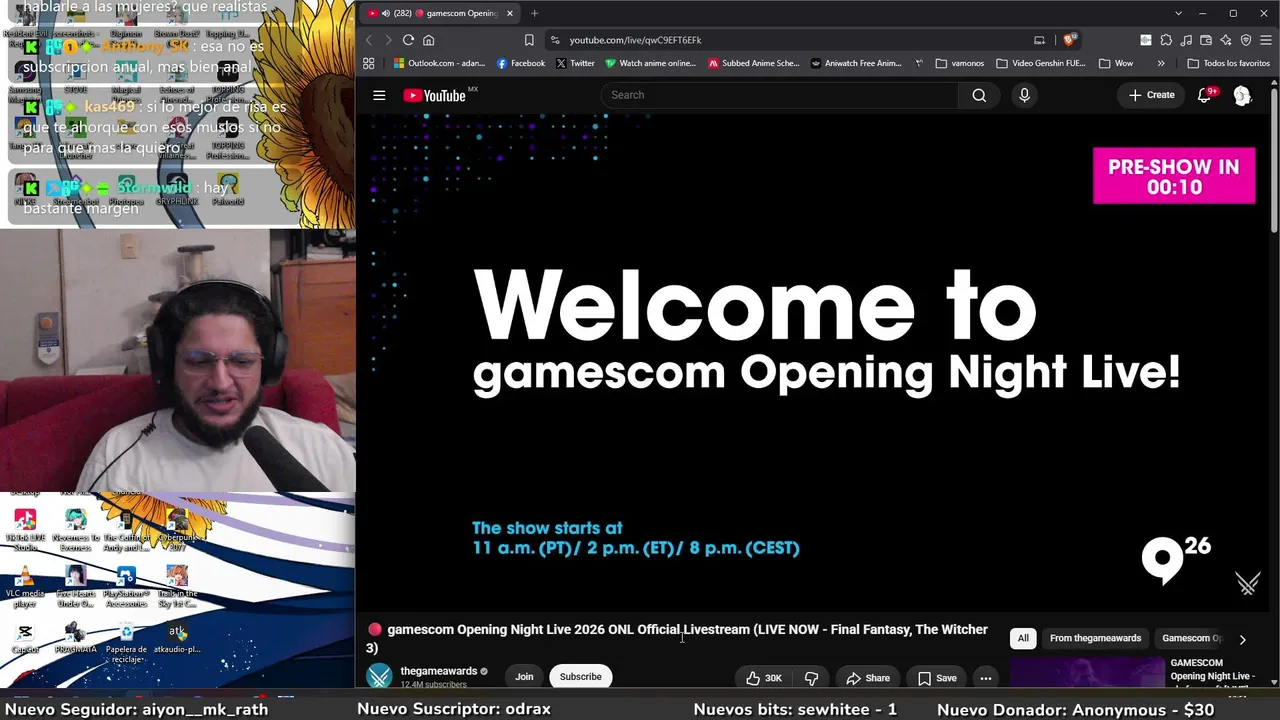Subscribe to thegameawards channel
Viewport: 1280px width, 720px height.
pyautogui.click(x=581, y=677)
